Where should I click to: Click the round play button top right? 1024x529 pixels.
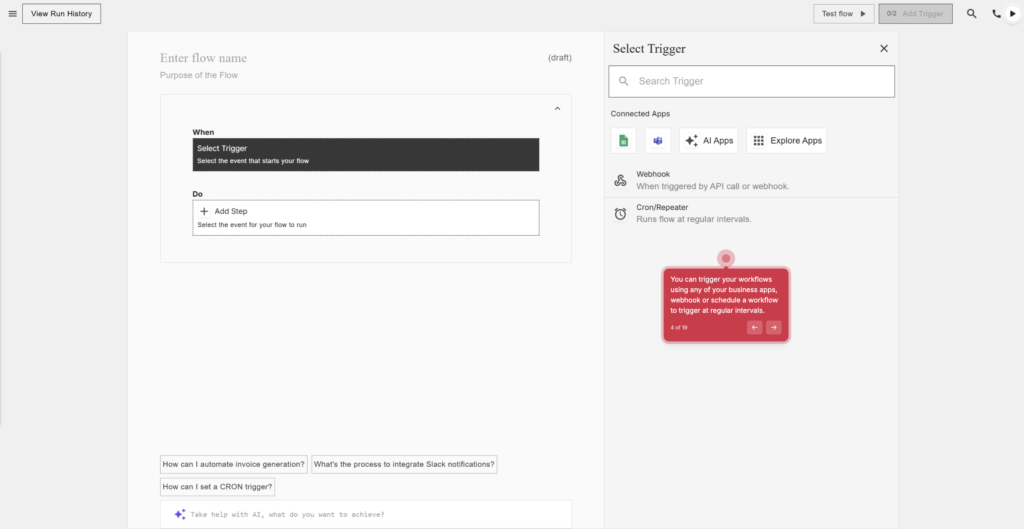(x=1012, y=14)
